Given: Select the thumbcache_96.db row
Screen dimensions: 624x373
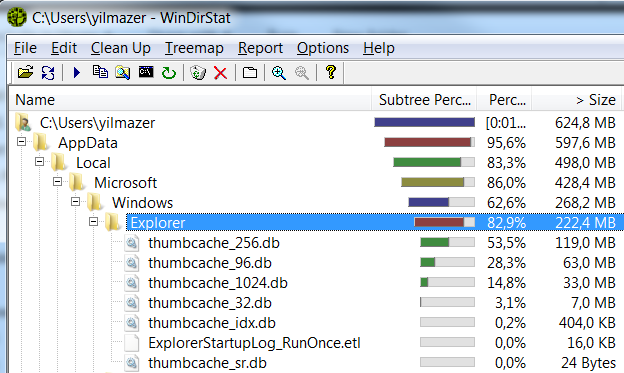Looking at the screenshot, I should point(210,263).
